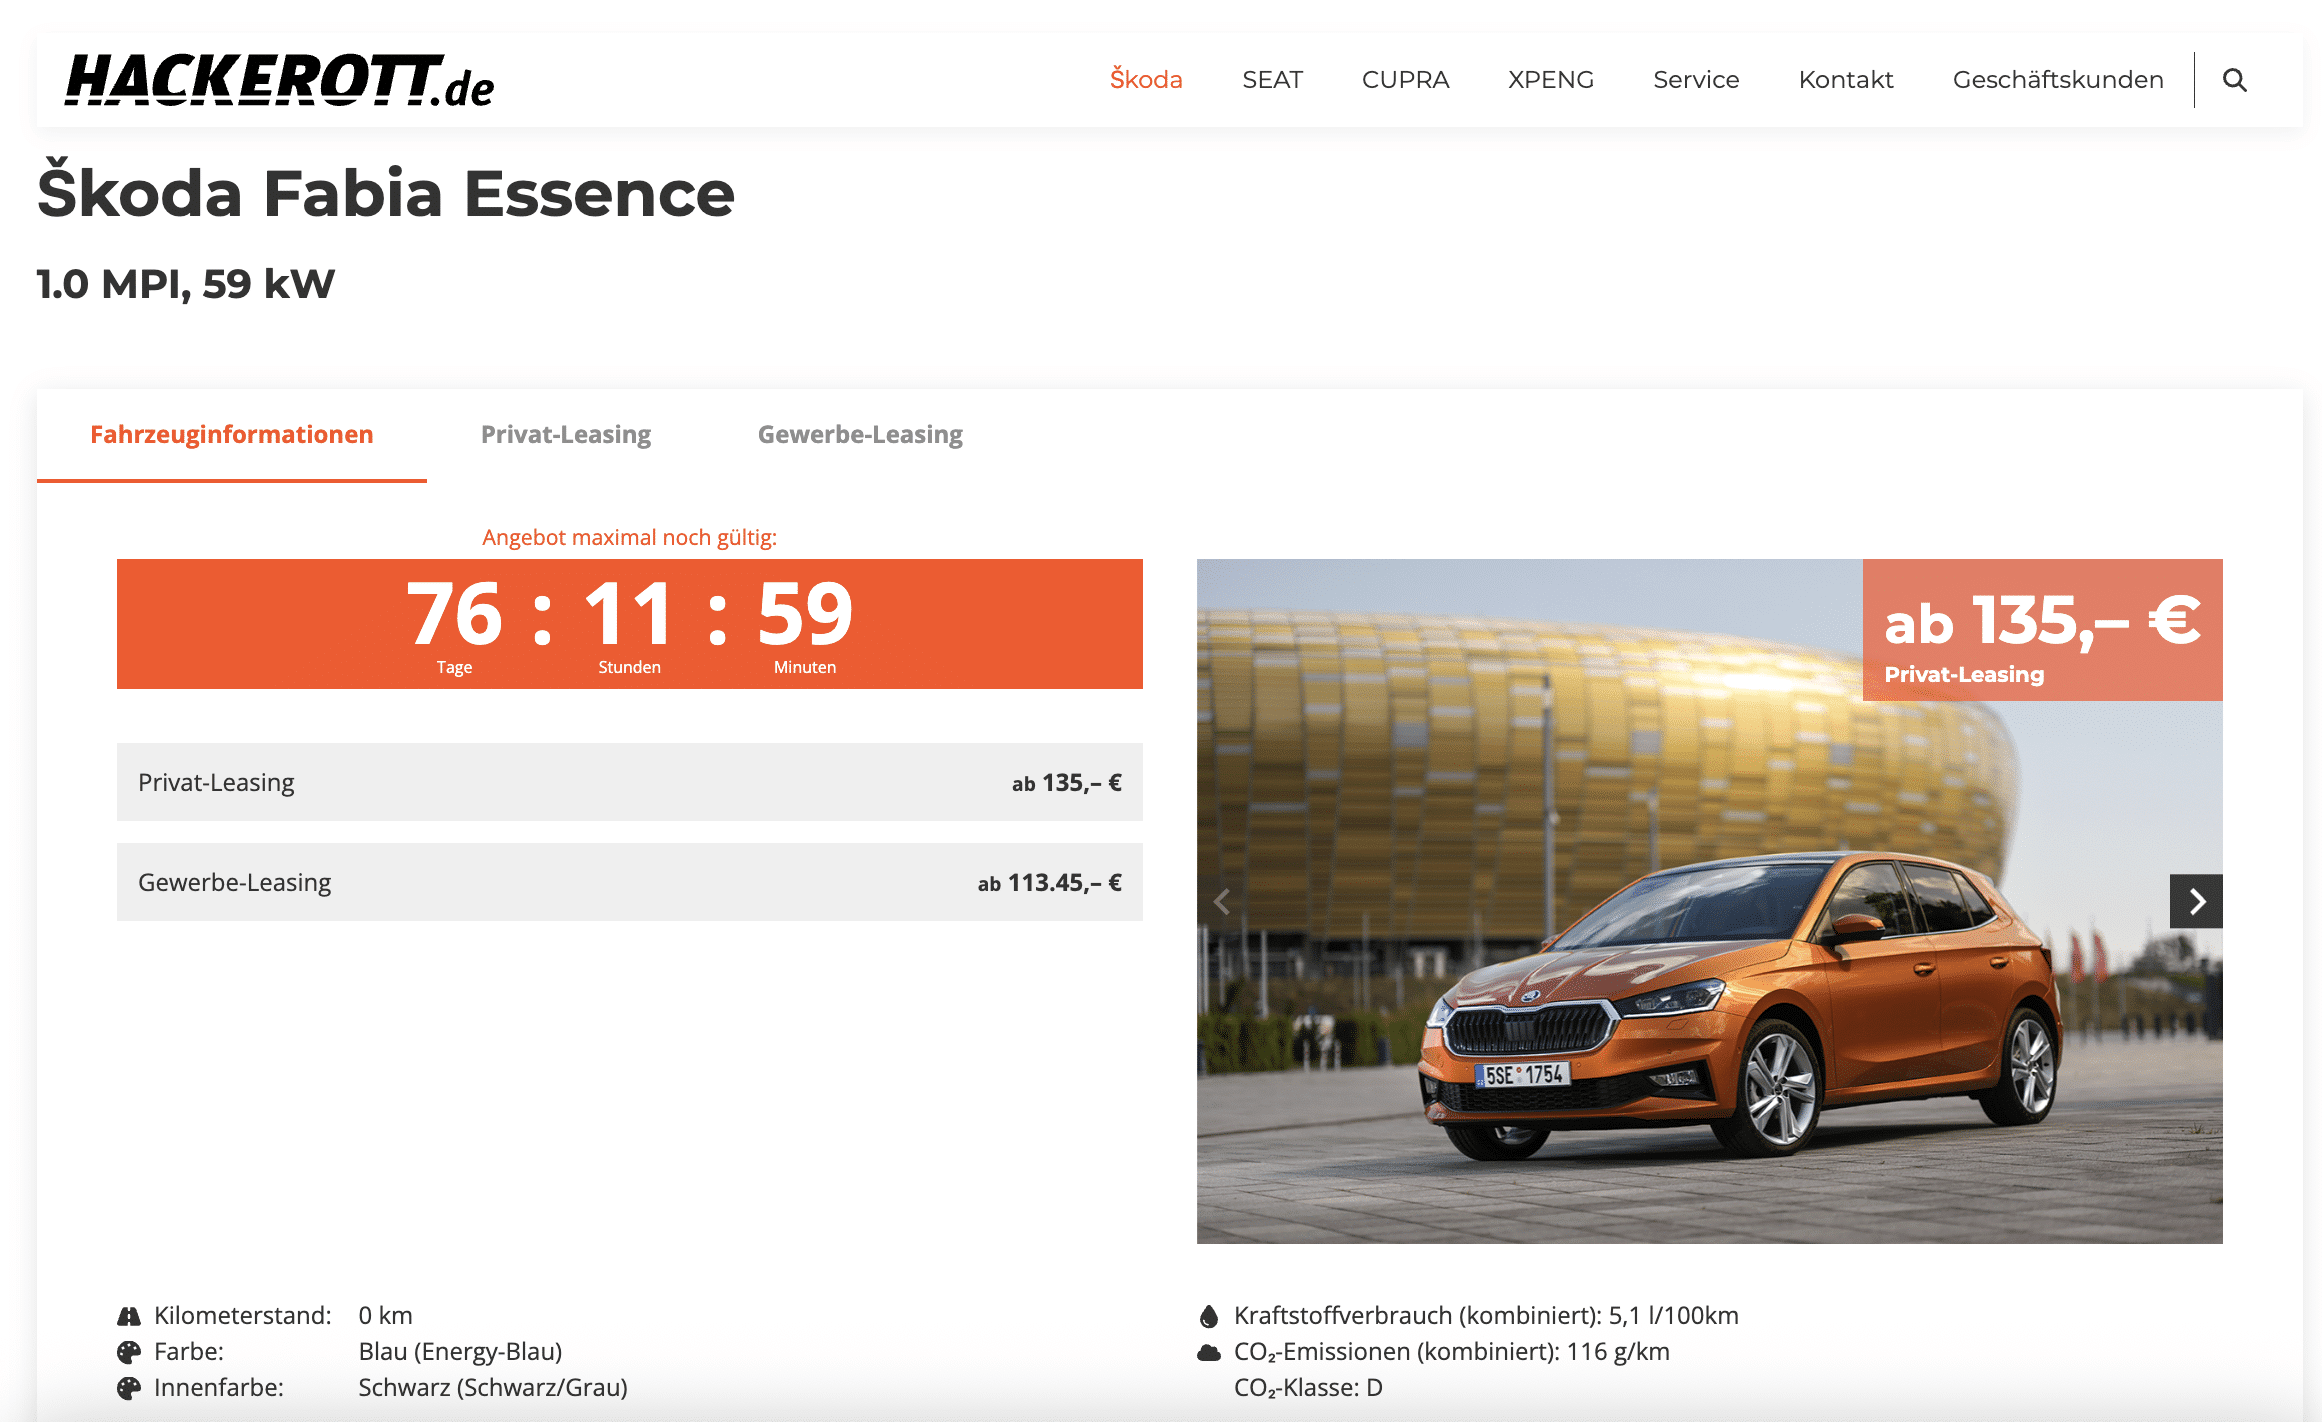Open the Kontakt menu
This screenshot has height=1422, width=2322.
[1846, 80]
